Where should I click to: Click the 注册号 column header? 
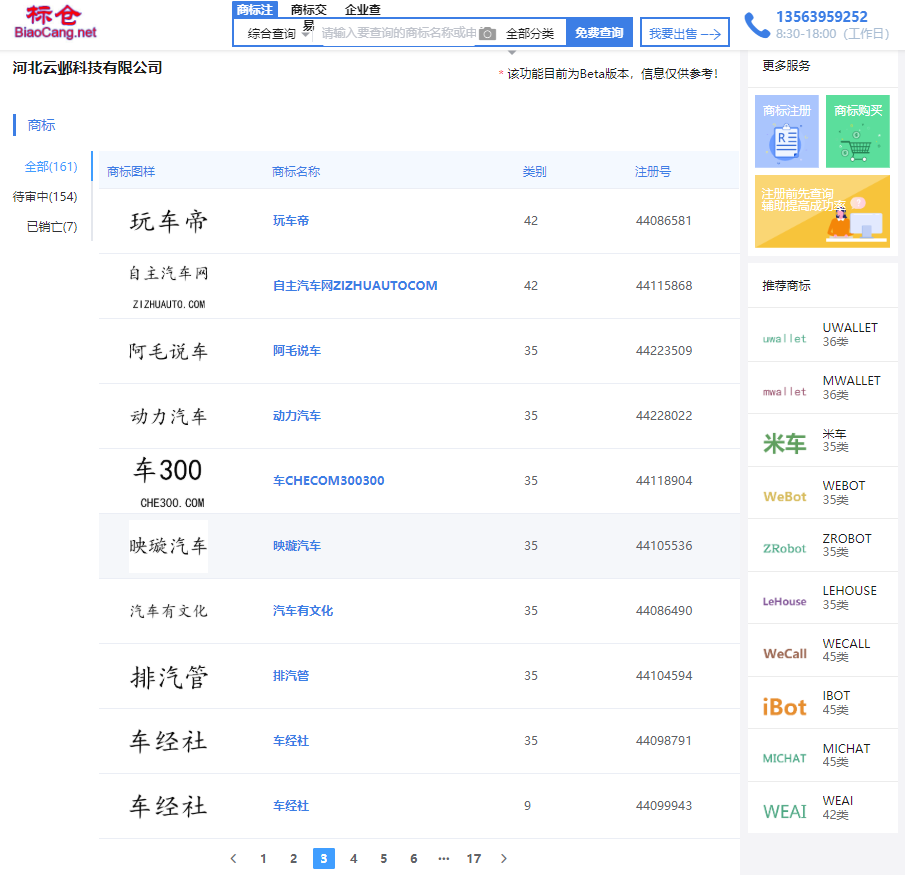pyautogui.click(x=653, y=171)
